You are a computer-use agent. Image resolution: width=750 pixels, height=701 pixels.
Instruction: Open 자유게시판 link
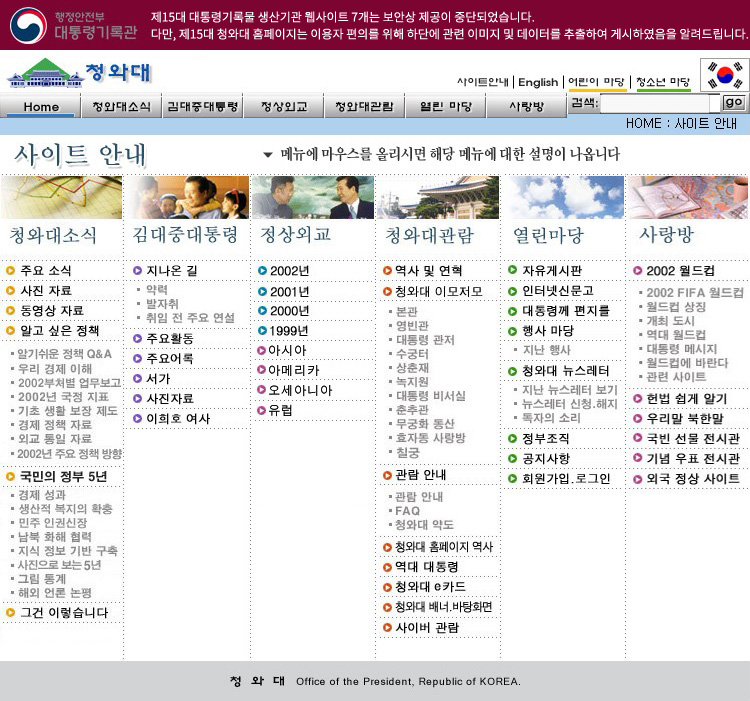[551, 270]
